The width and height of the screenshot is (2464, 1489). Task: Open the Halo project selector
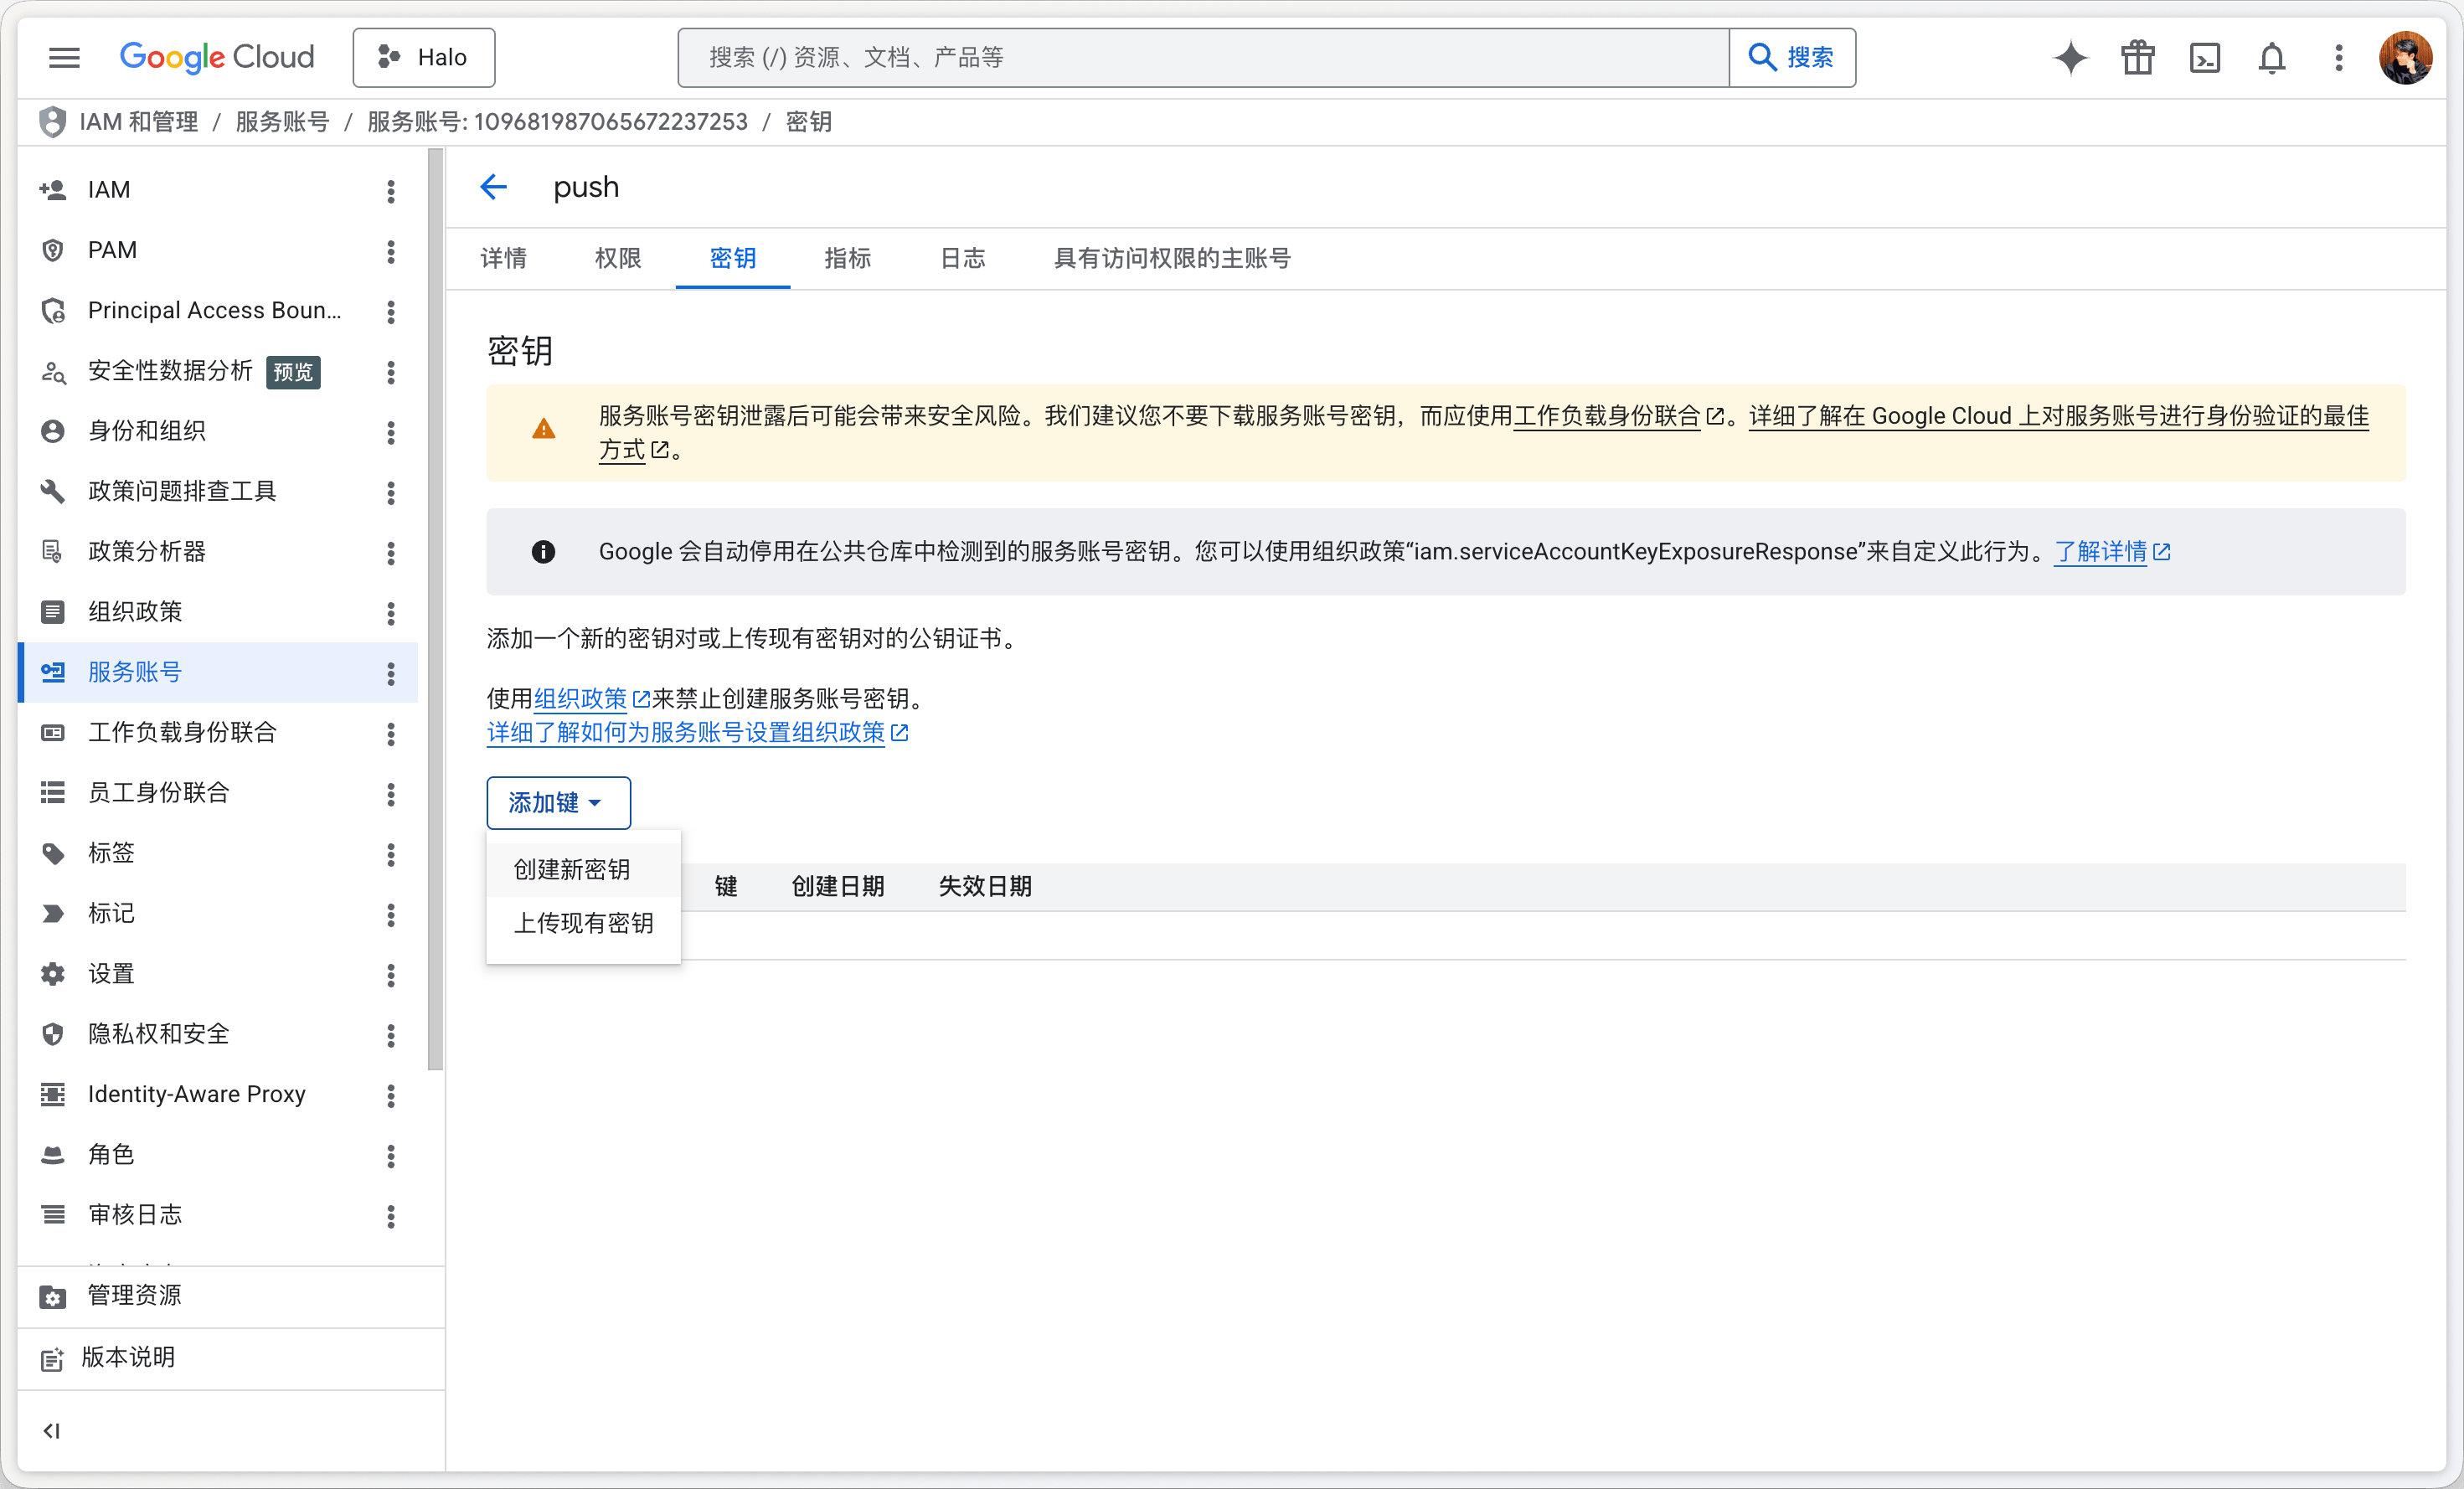(x=424, y=58)
